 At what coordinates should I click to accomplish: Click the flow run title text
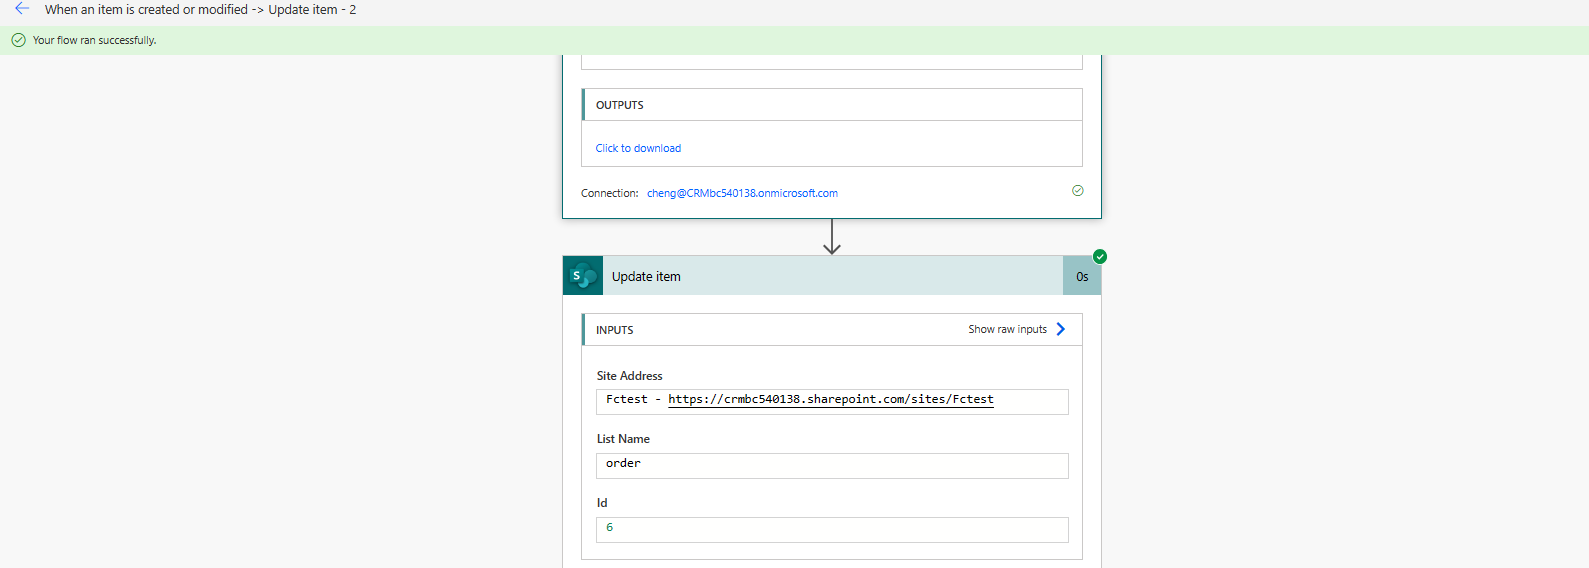[x=200, y=9]
